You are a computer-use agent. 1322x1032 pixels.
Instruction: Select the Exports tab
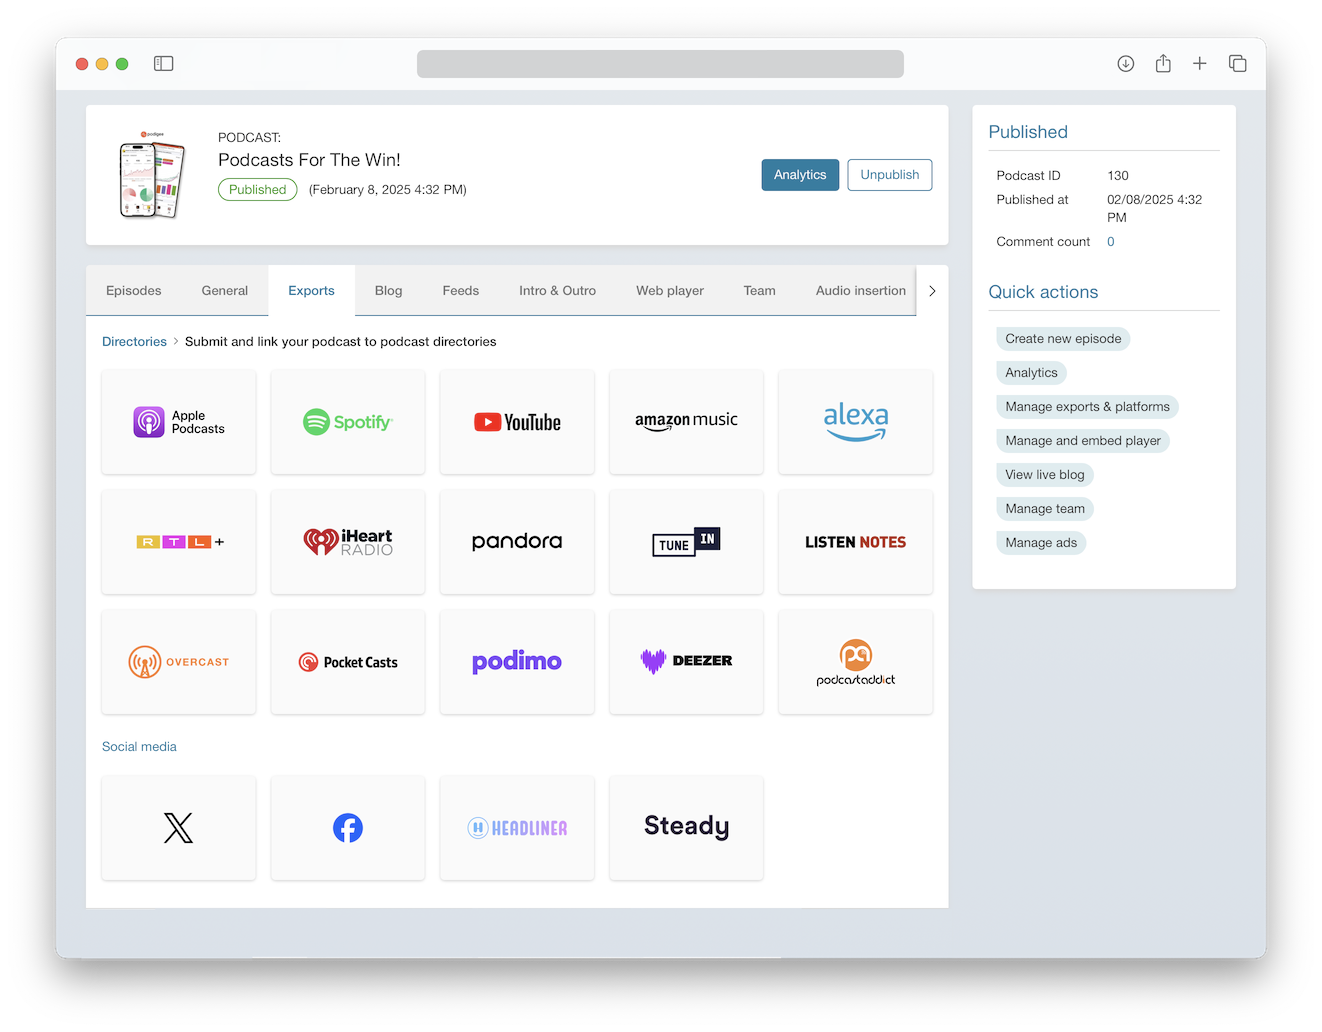coord(312,291)
